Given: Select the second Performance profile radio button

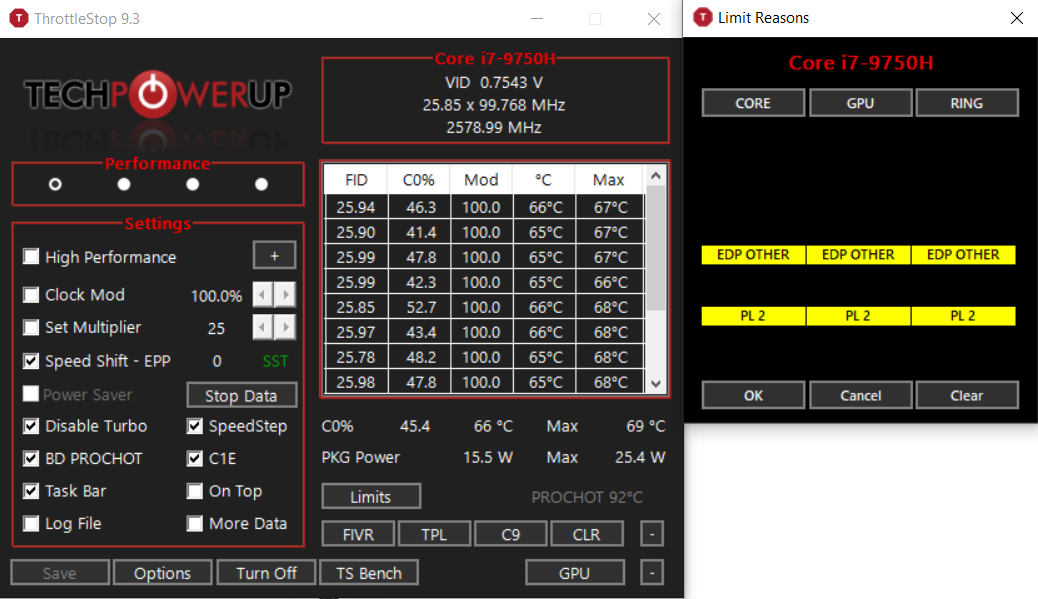Looking at the screenshot, I should 124,184.
